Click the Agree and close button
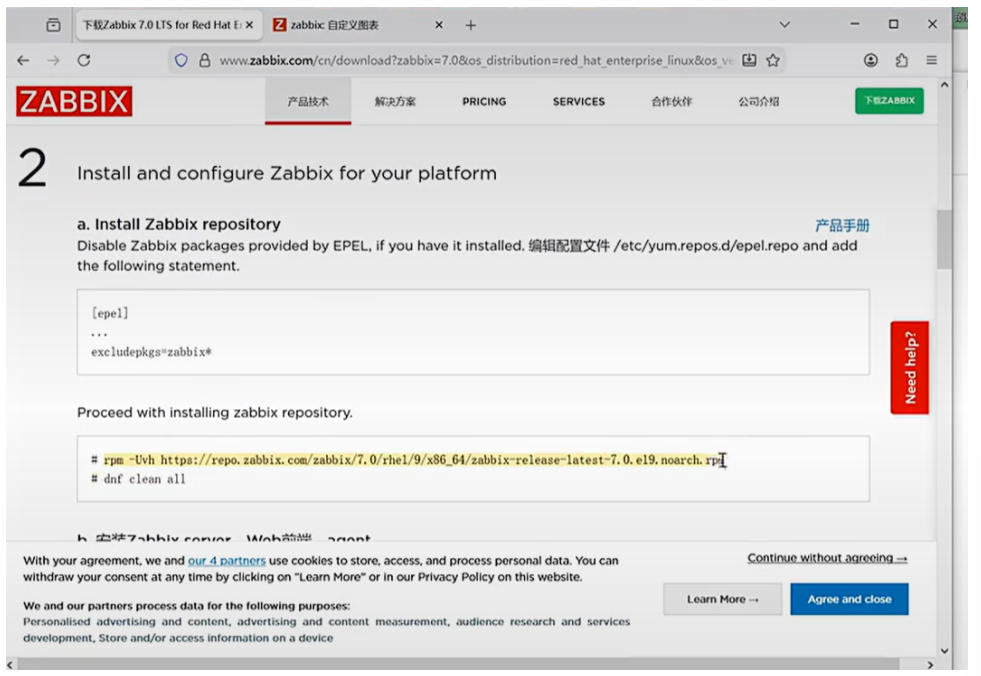The image size is (981, 676). click(849, 599)
